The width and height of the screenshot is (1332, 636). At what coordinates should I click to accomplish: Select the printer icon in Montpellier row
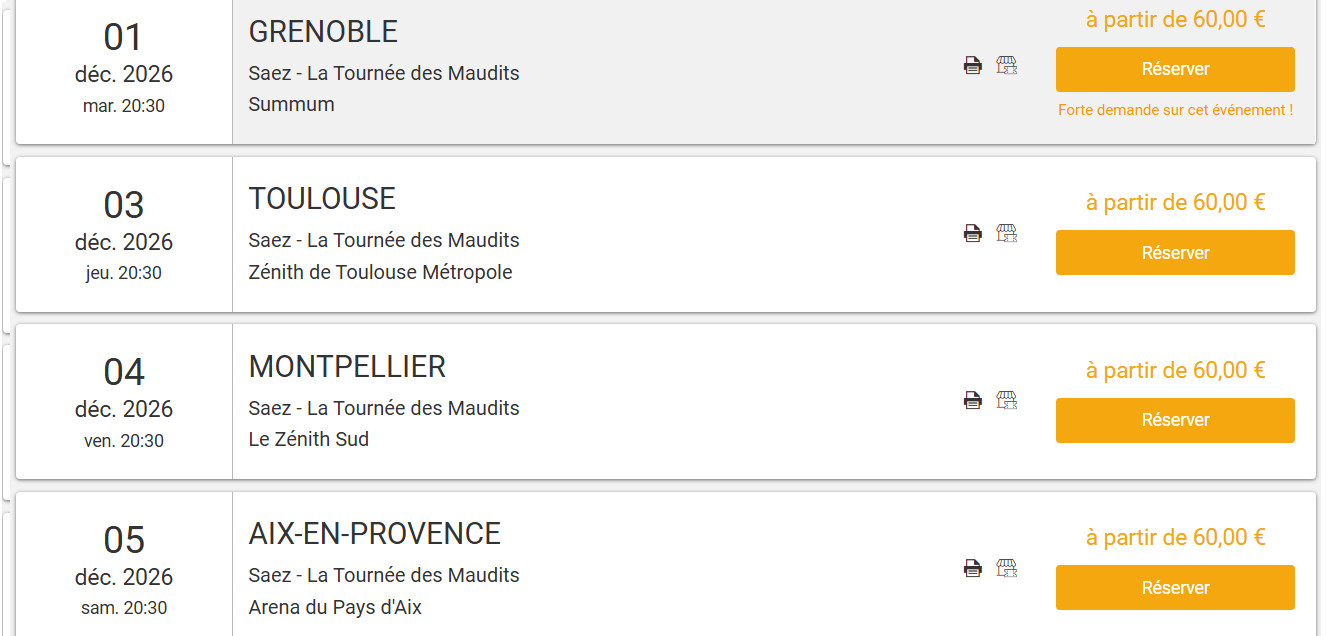pos(972,401)
